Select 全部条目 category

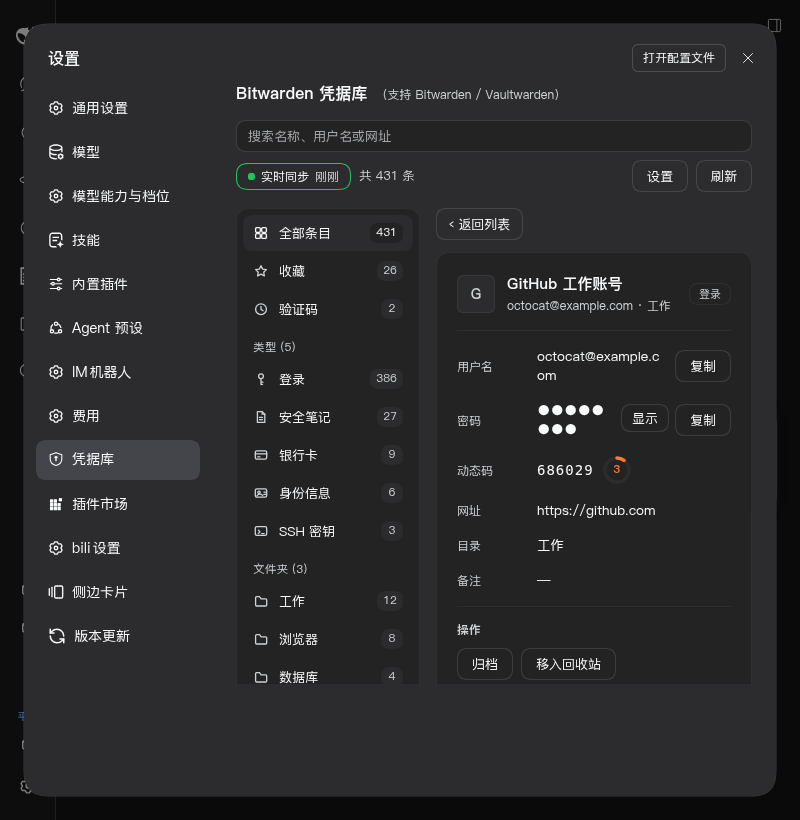pyautogui.click(x=328, y=233)
